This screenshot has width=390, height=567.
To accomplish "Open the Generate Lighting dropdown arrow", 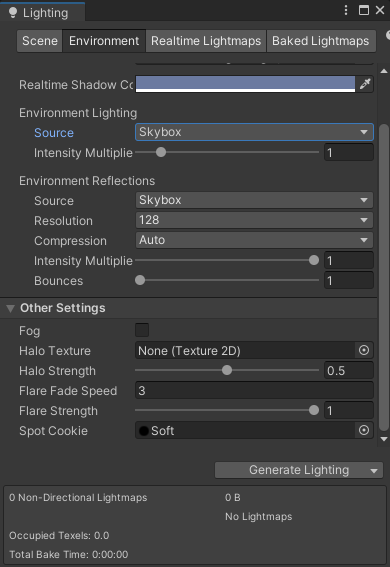I will 374,470.
